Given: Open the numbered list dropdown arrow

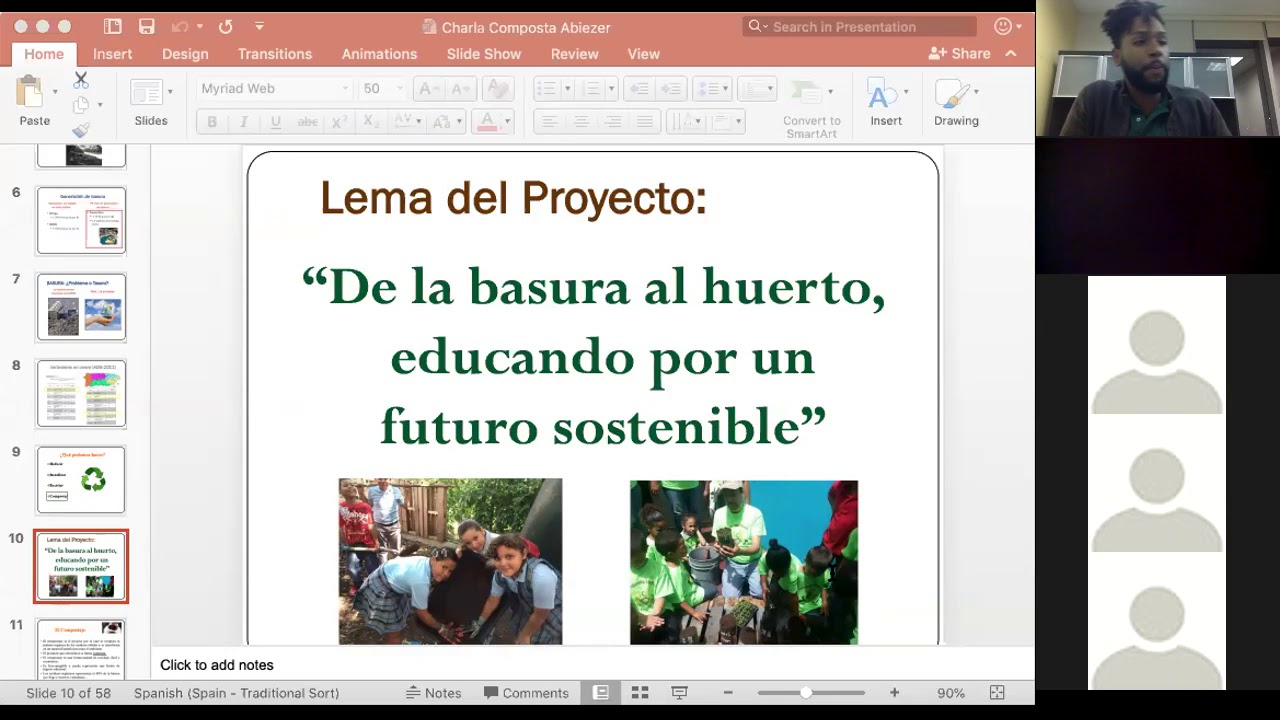Looking at the screenshot, I should [x=611, y=89].
